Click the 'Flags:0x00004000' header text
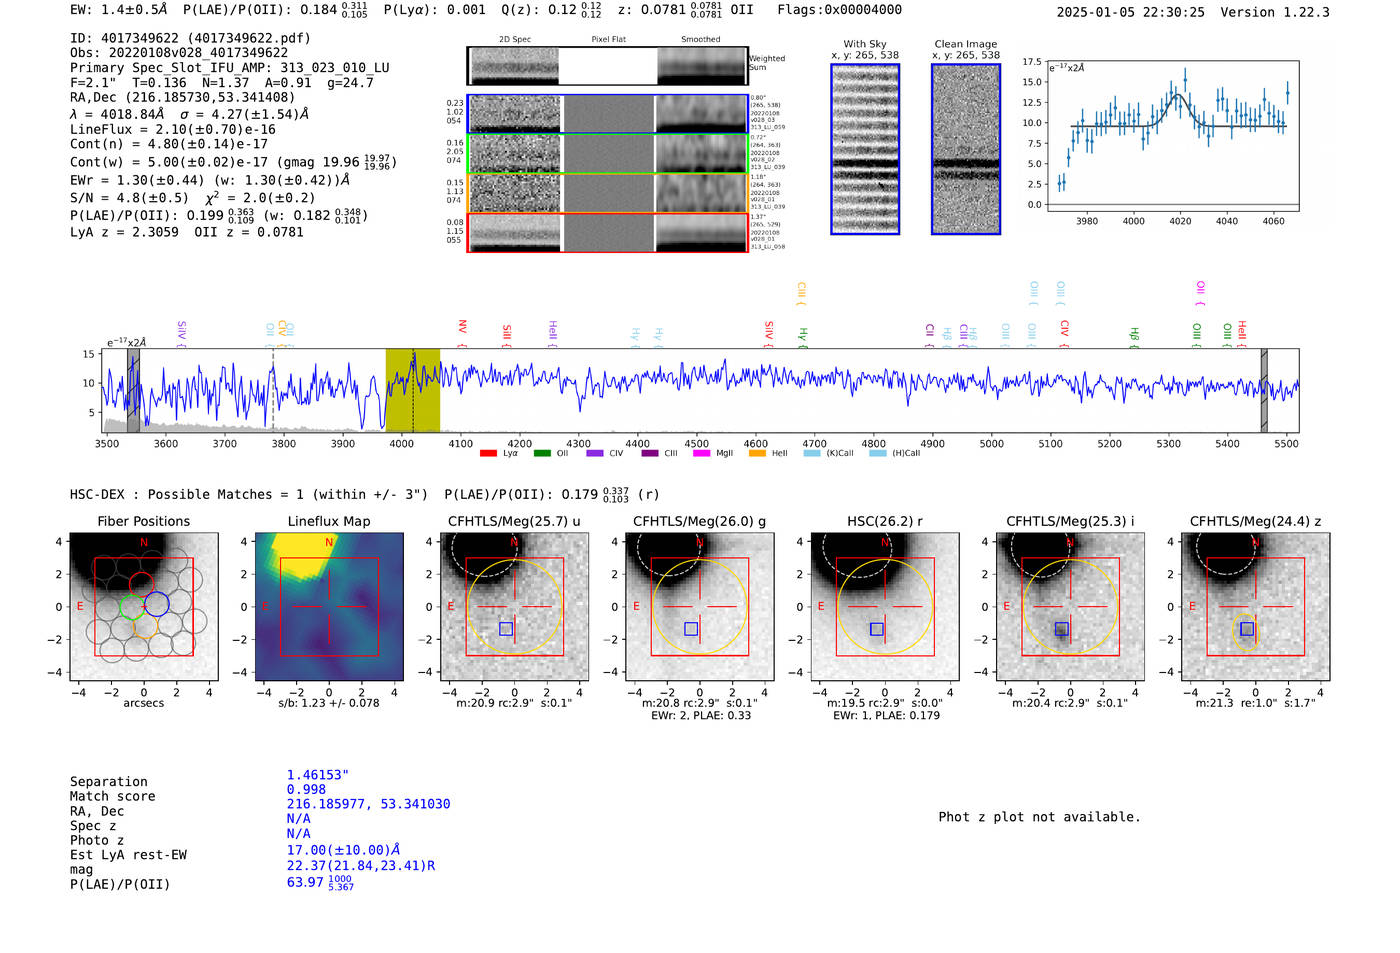Viewport: 1400px width, 953px height. click(840, 10)
